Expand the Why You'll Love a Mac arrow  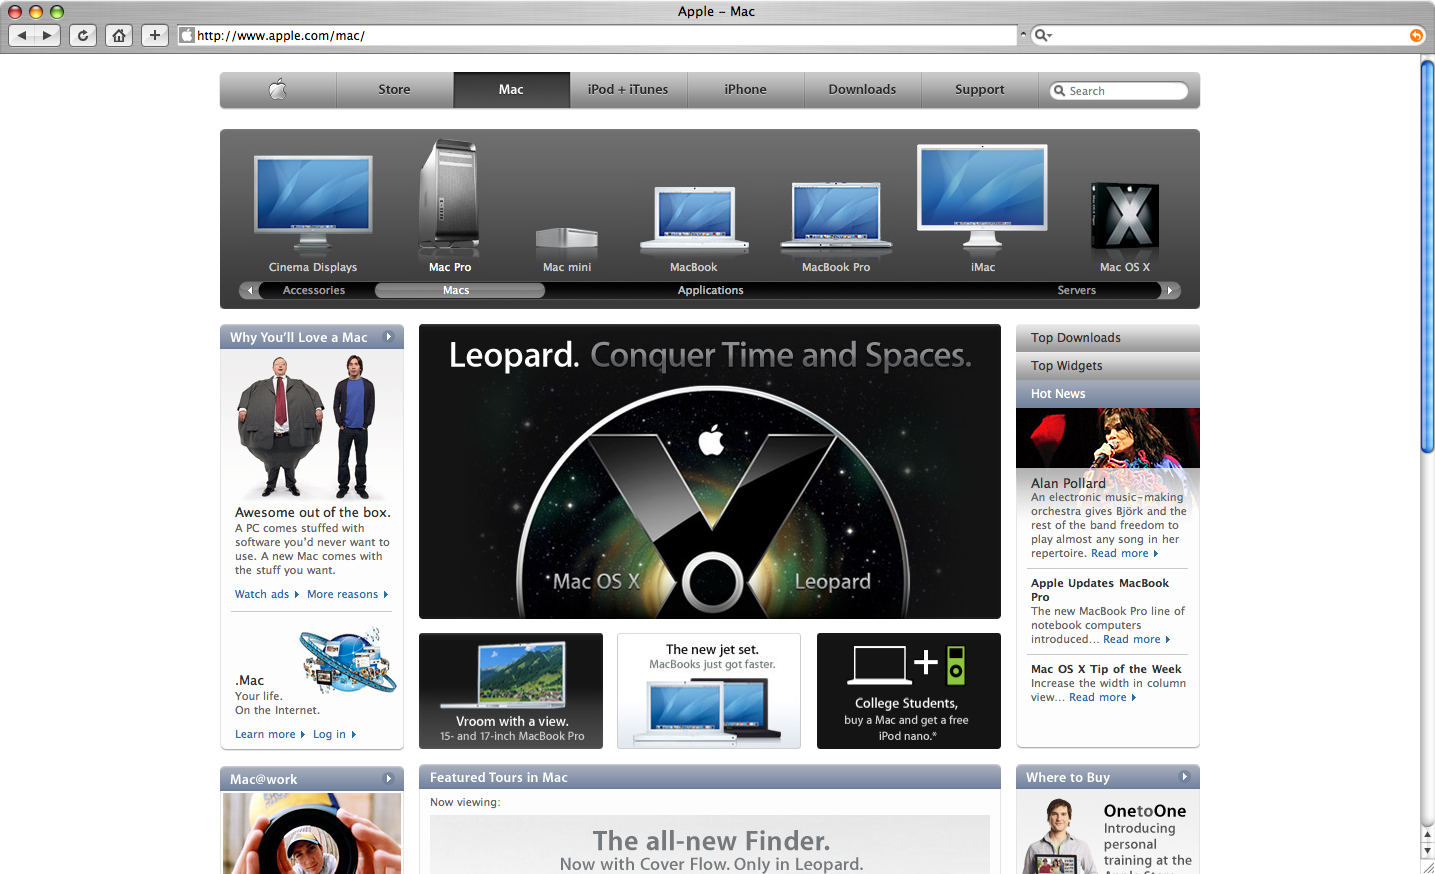[389, 337]
